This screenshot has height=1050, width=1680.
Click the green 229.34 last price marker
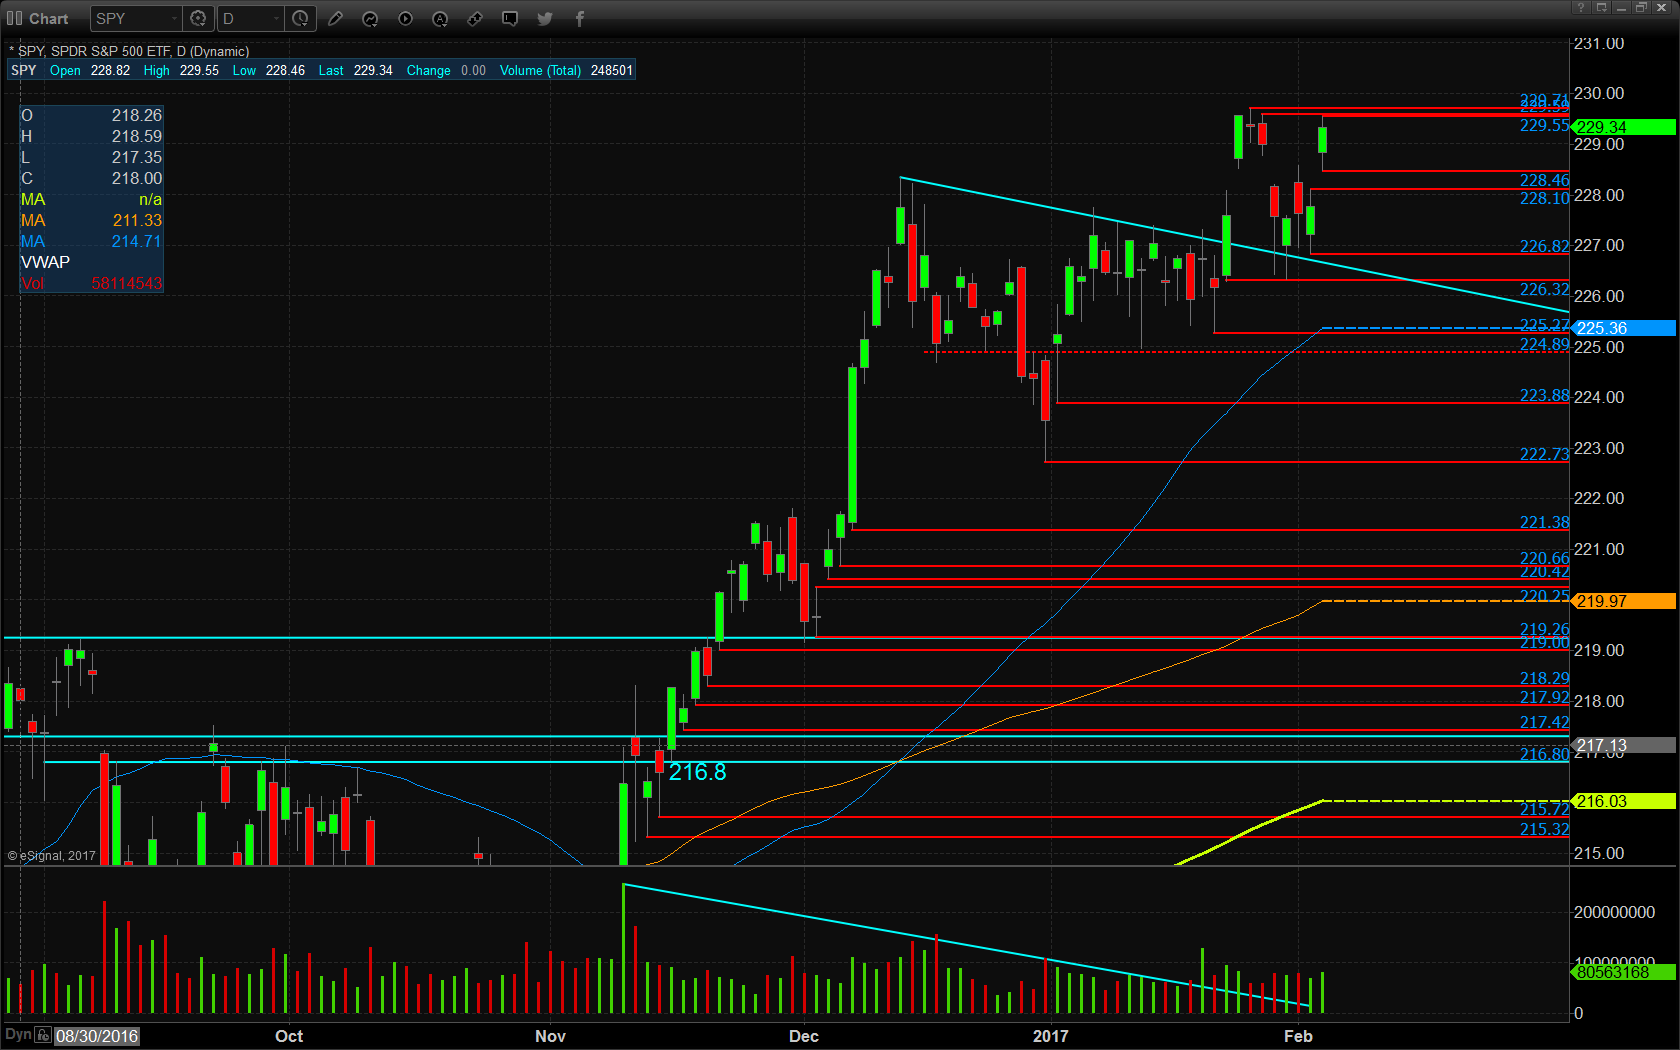1624,127
